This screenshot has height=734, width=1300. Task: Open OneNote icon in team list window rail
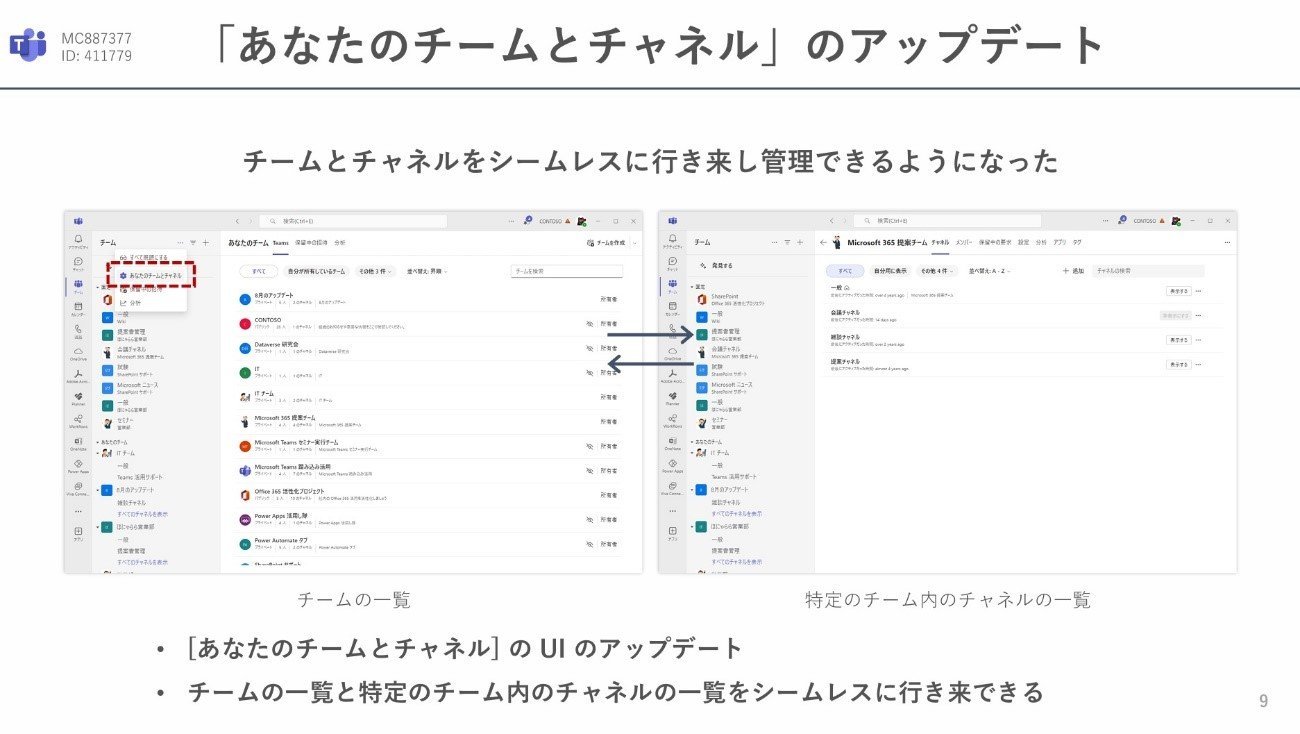pyautogui.click(x=77, y=443)
